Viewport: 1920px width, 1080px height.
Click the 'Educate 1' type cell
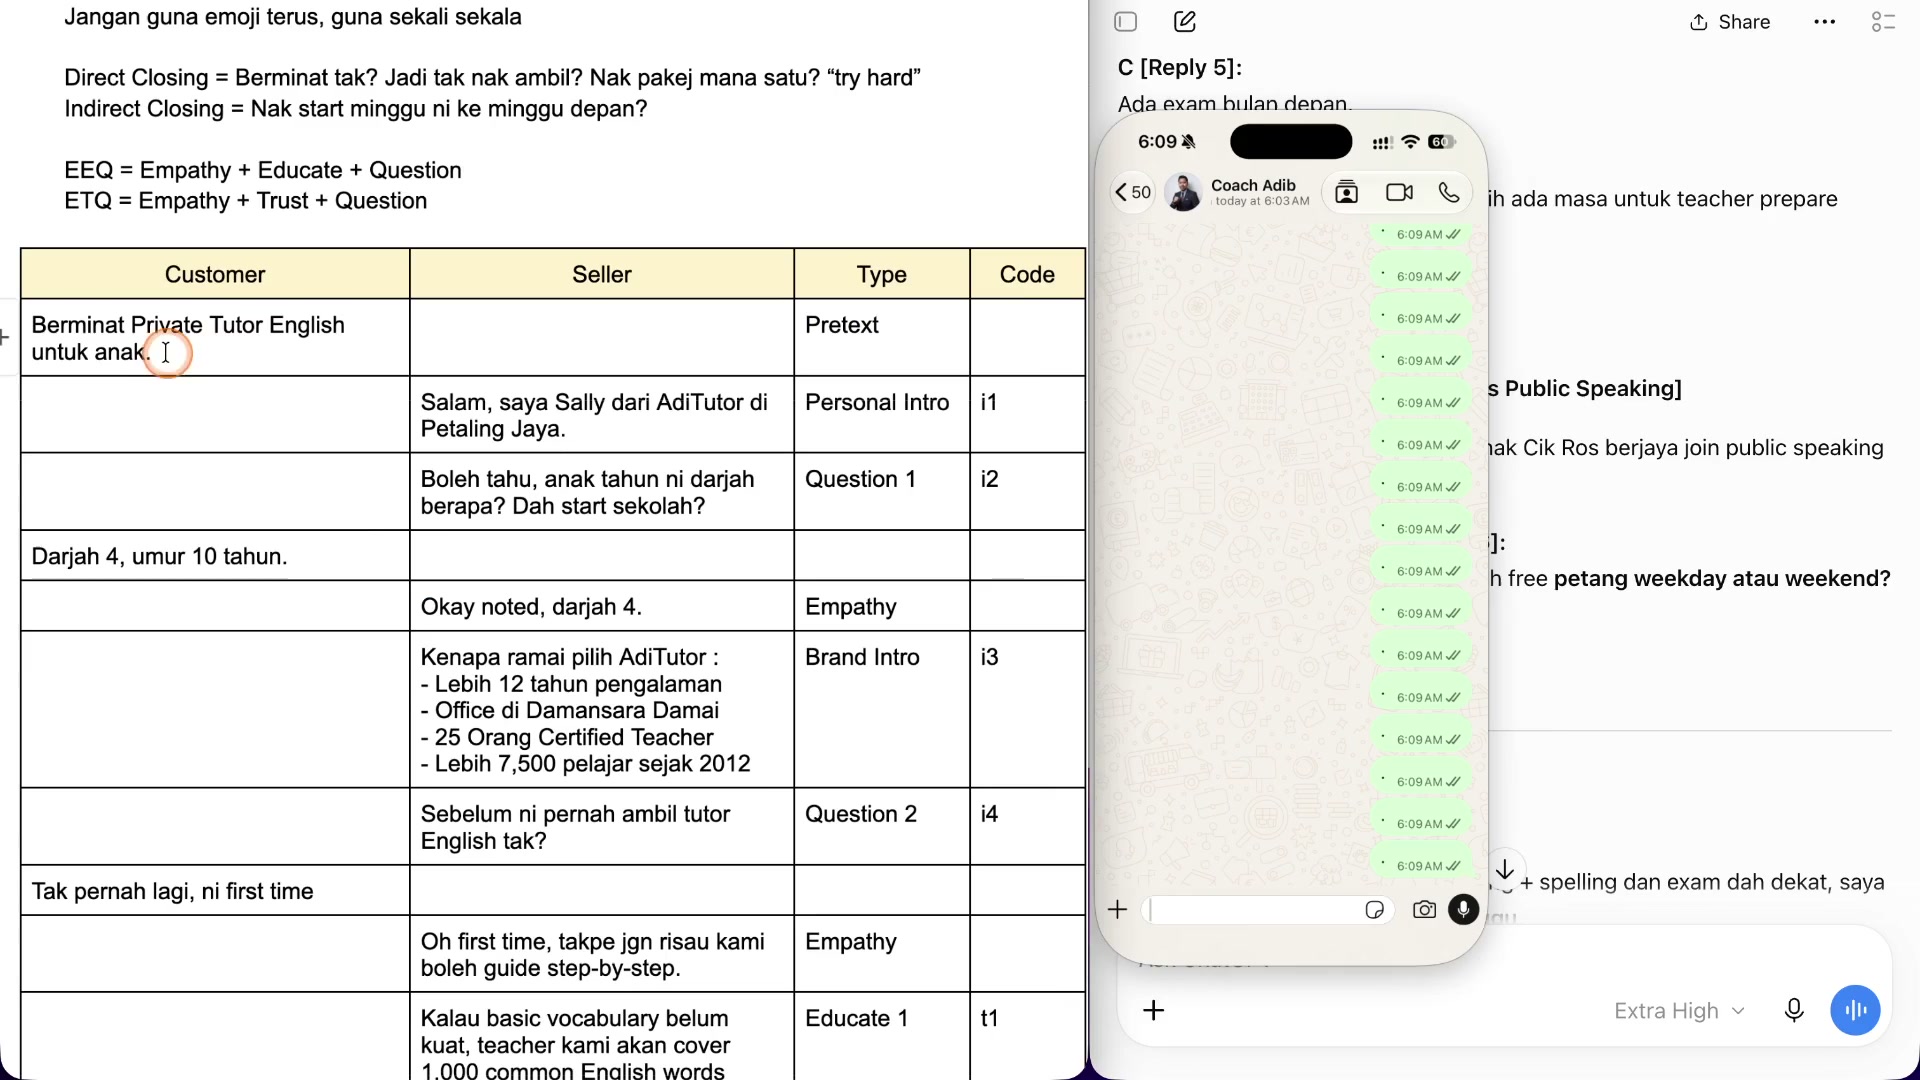pyautogui.click(x=882, y=1036)
